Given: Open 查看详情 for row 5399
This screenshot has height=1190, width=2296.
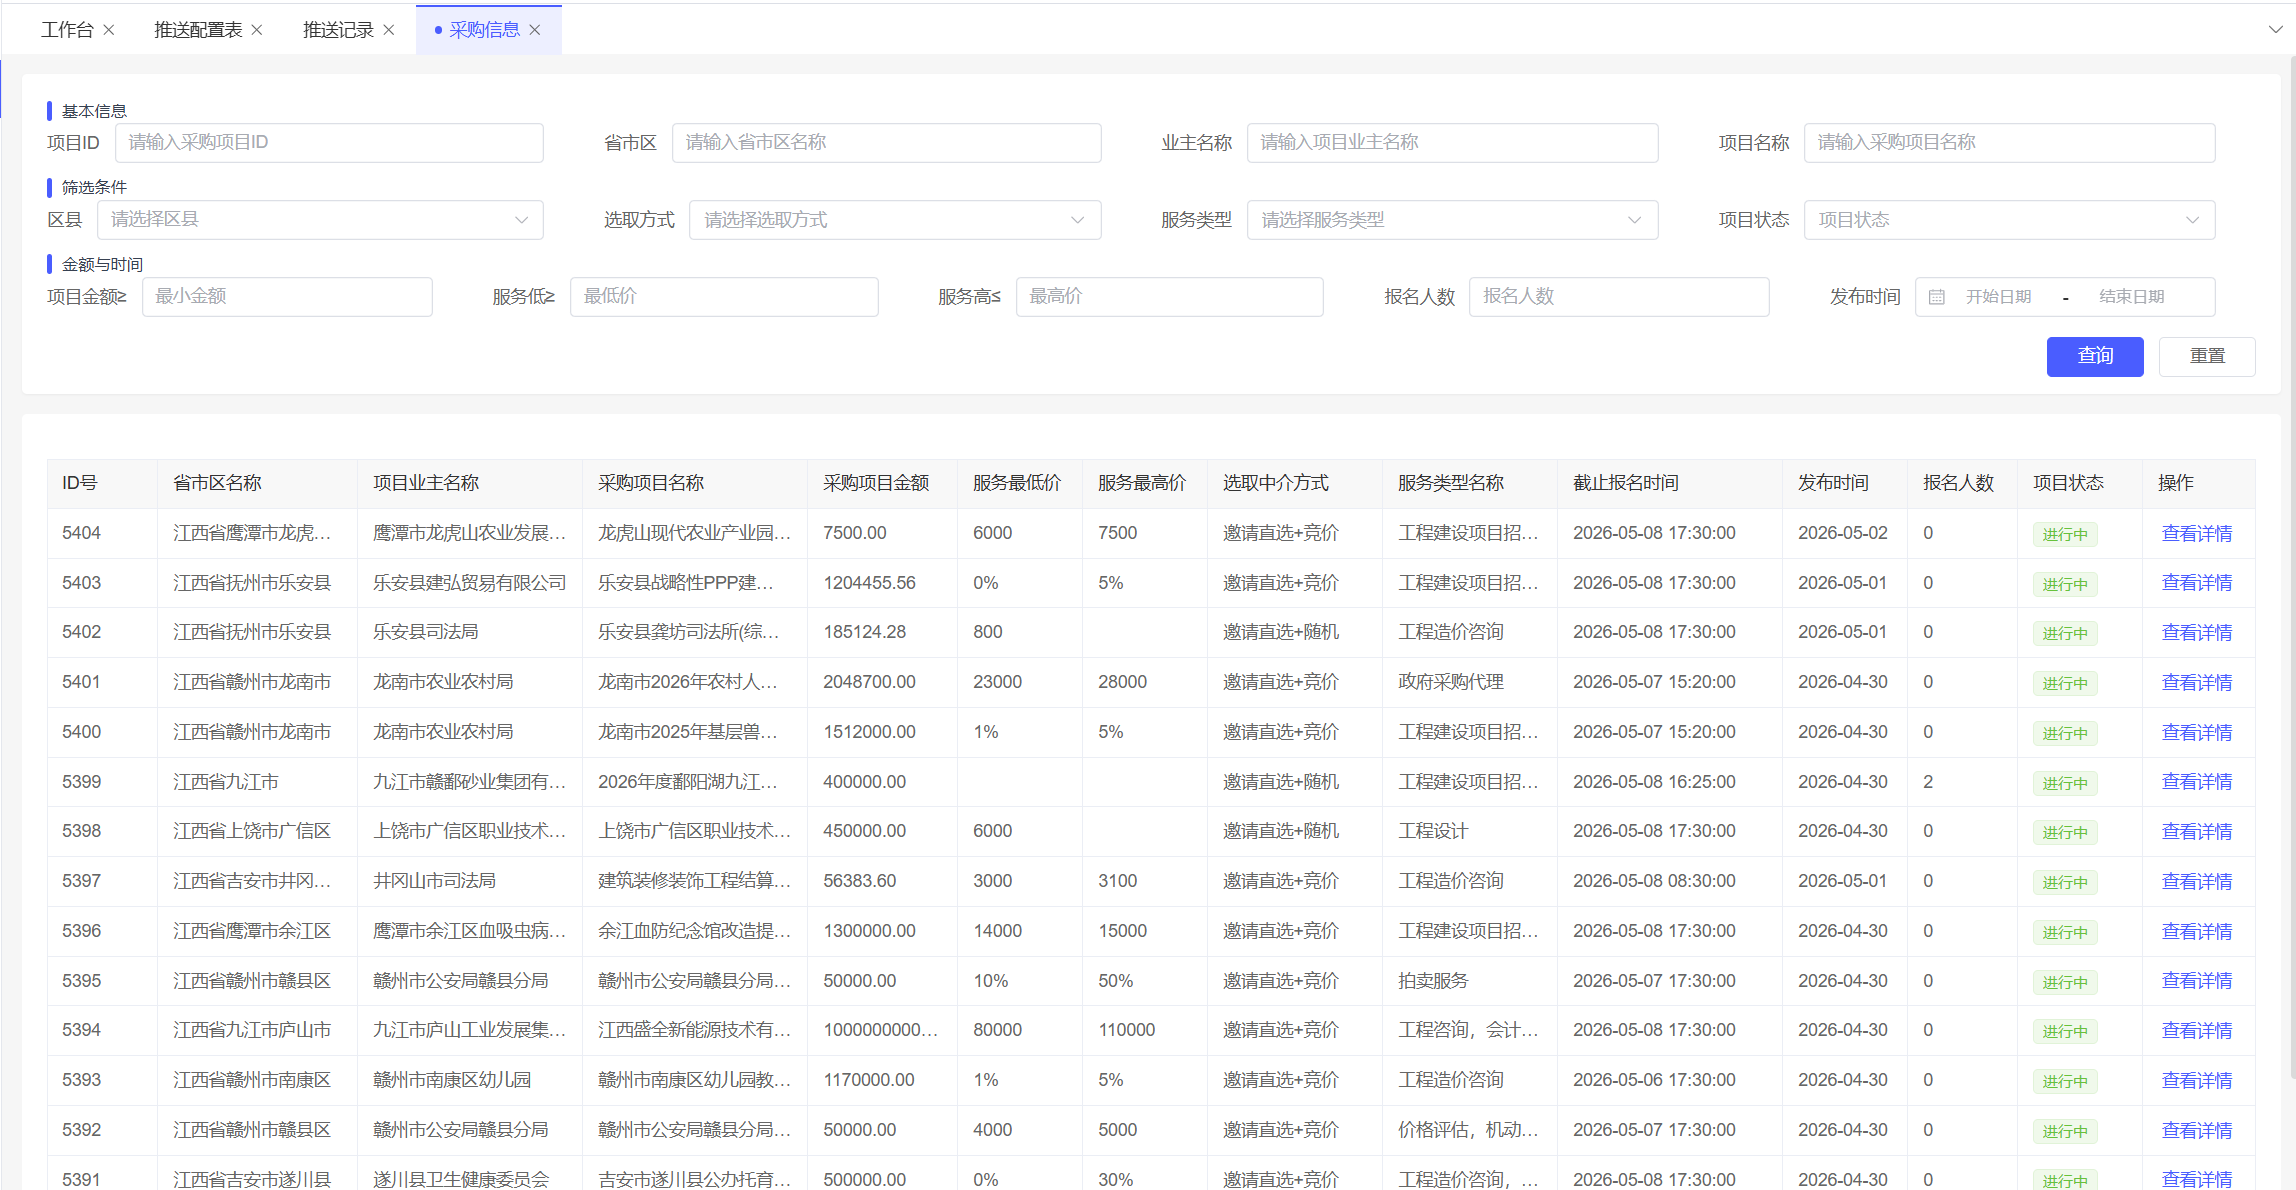Looking at the screenshot, I should click(x=2197, y=782).
